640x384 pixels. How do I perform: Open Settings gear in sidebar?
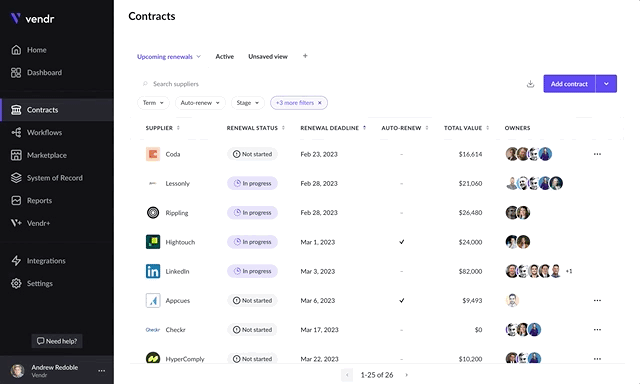point(16,283)
